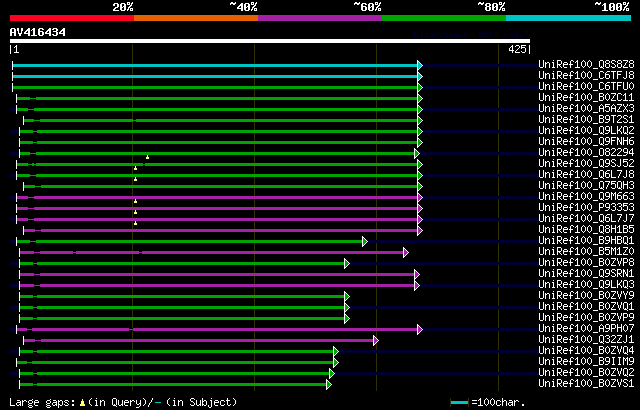The image size is (640, 410).
Task: Select the UniRef100_B9IIM9 label
Action: tap(587, 362)
